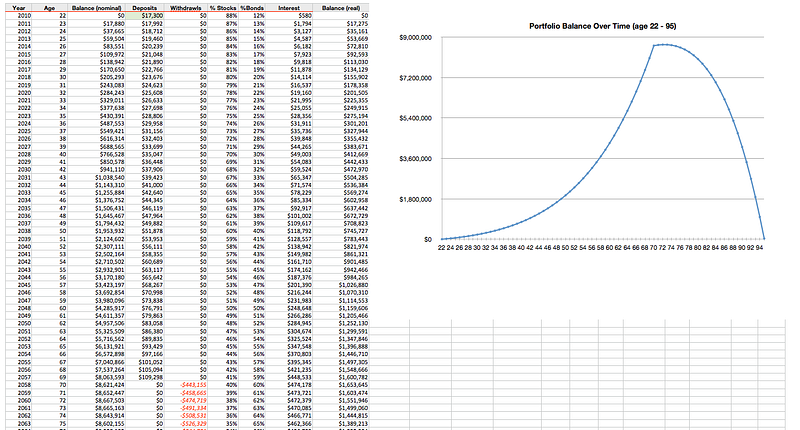
Task: Click interest cell $44,265
Action: coord(289,146)
